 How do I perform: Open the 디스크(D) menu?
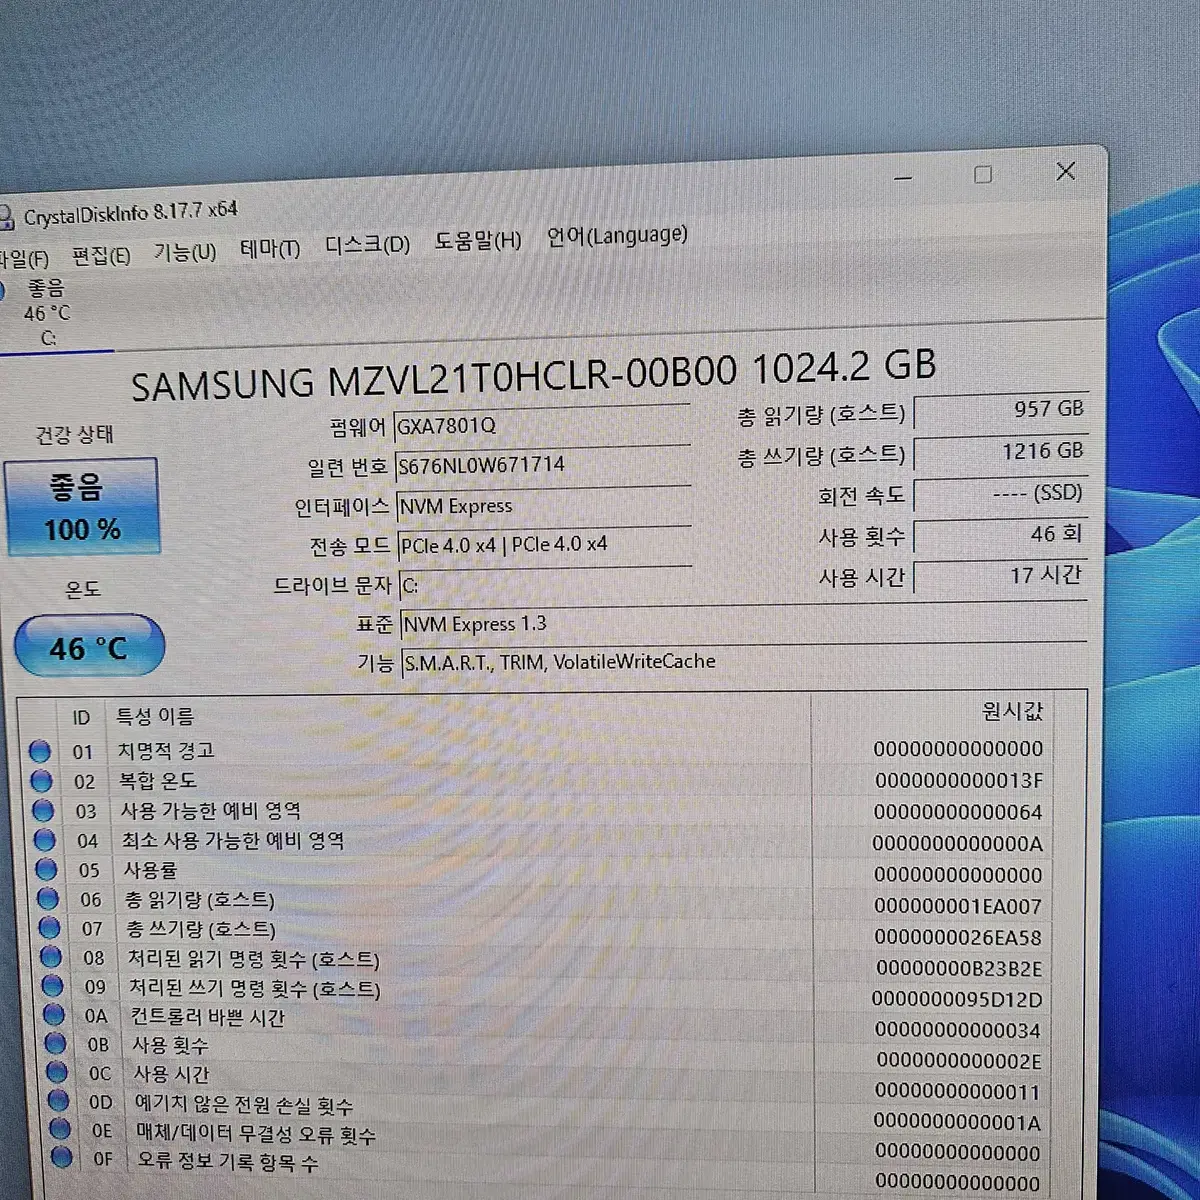(367, 245)
